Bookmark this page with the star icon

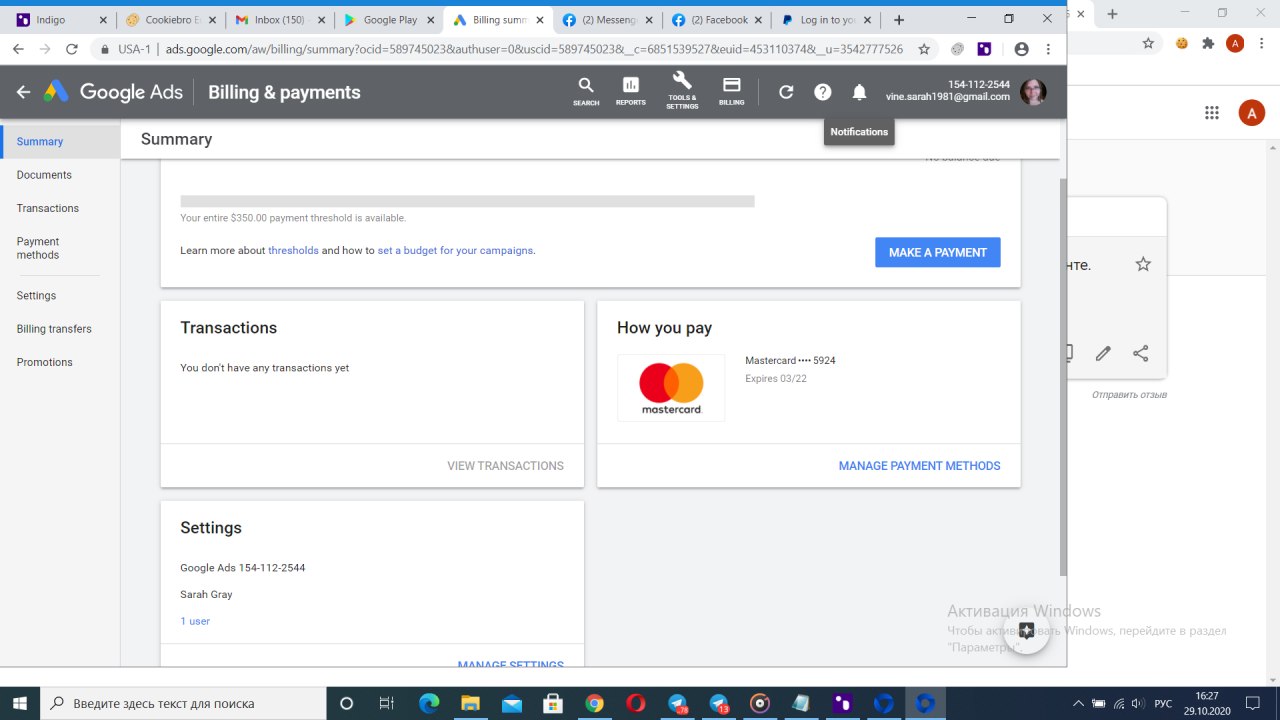[x=924, y=49]
